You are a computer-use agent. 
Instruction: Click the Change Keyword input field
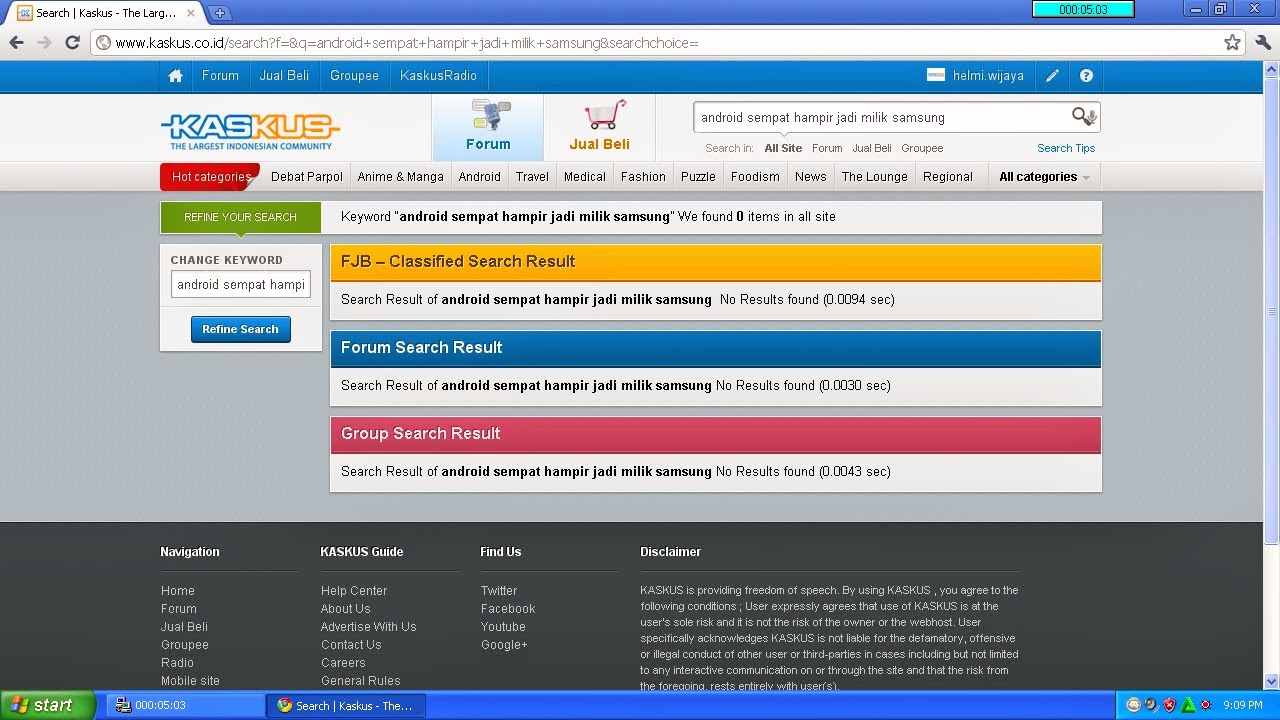[x=241, y=285]
